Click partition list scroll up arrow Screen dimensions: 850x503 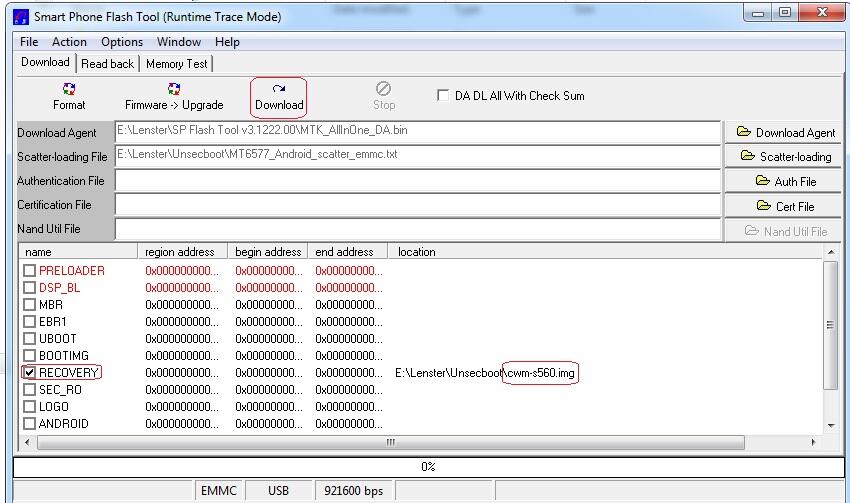pos(831,252)
